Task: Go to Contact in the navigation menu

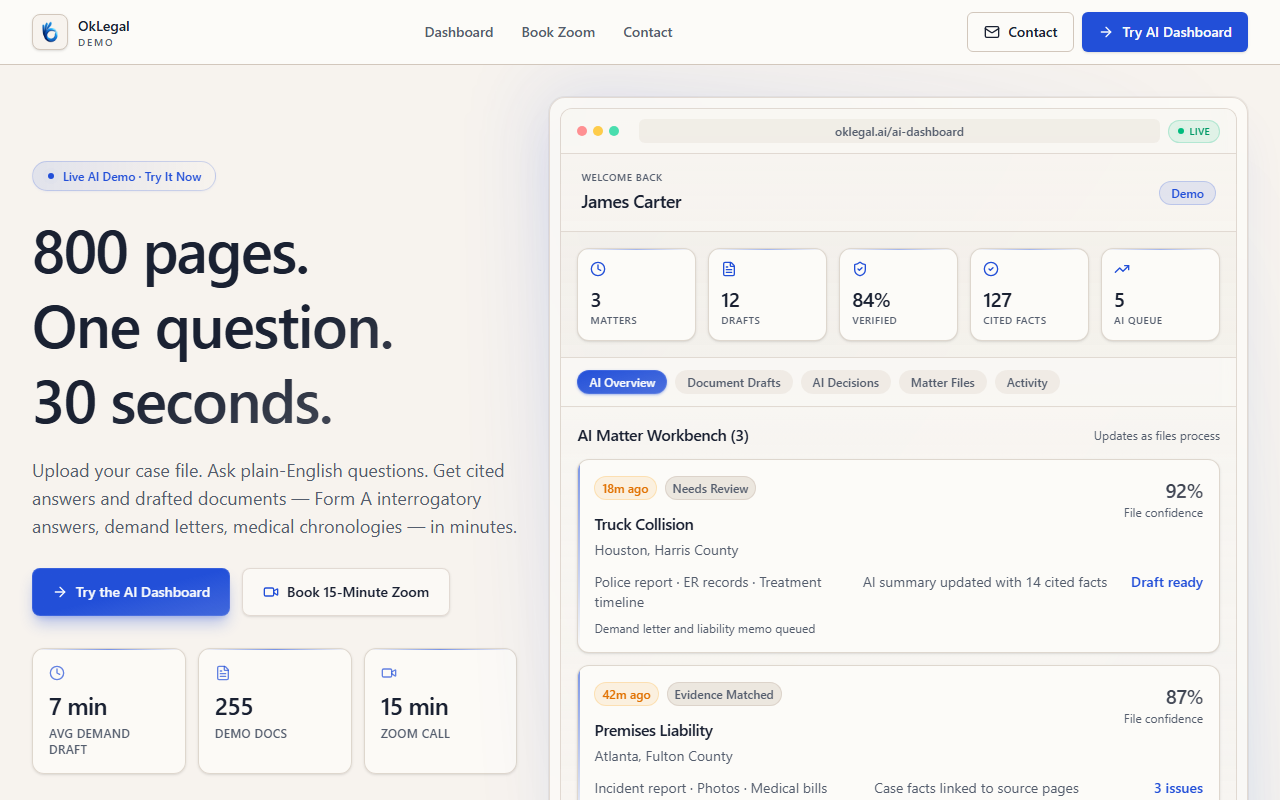Action: [x=648, y=32]
